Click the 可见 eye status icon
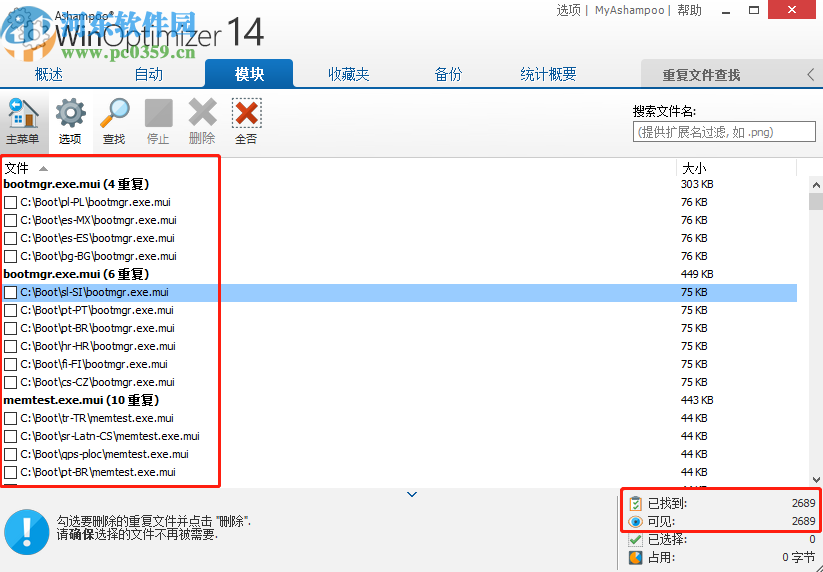Image resolution: width=823 pixels, height=572 pixels. (x=635, y=522)
